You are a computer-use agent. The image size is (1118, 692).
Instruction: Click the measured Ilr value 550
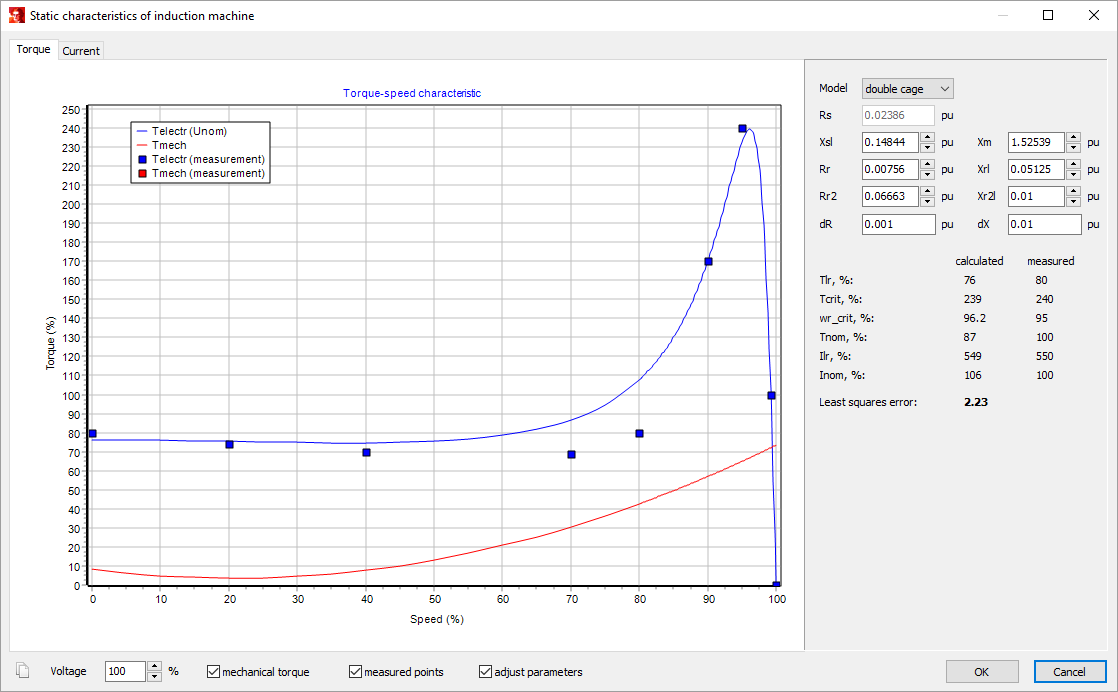1045,356
